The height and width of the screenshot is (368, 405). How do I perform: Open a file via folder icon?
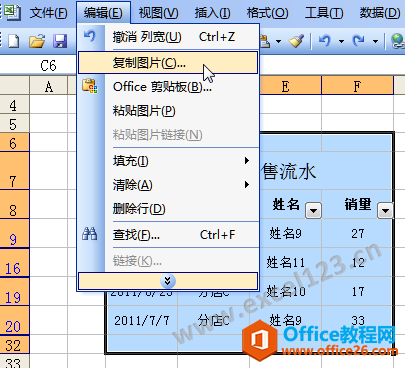pyautogui.click(x=37, y=41)
